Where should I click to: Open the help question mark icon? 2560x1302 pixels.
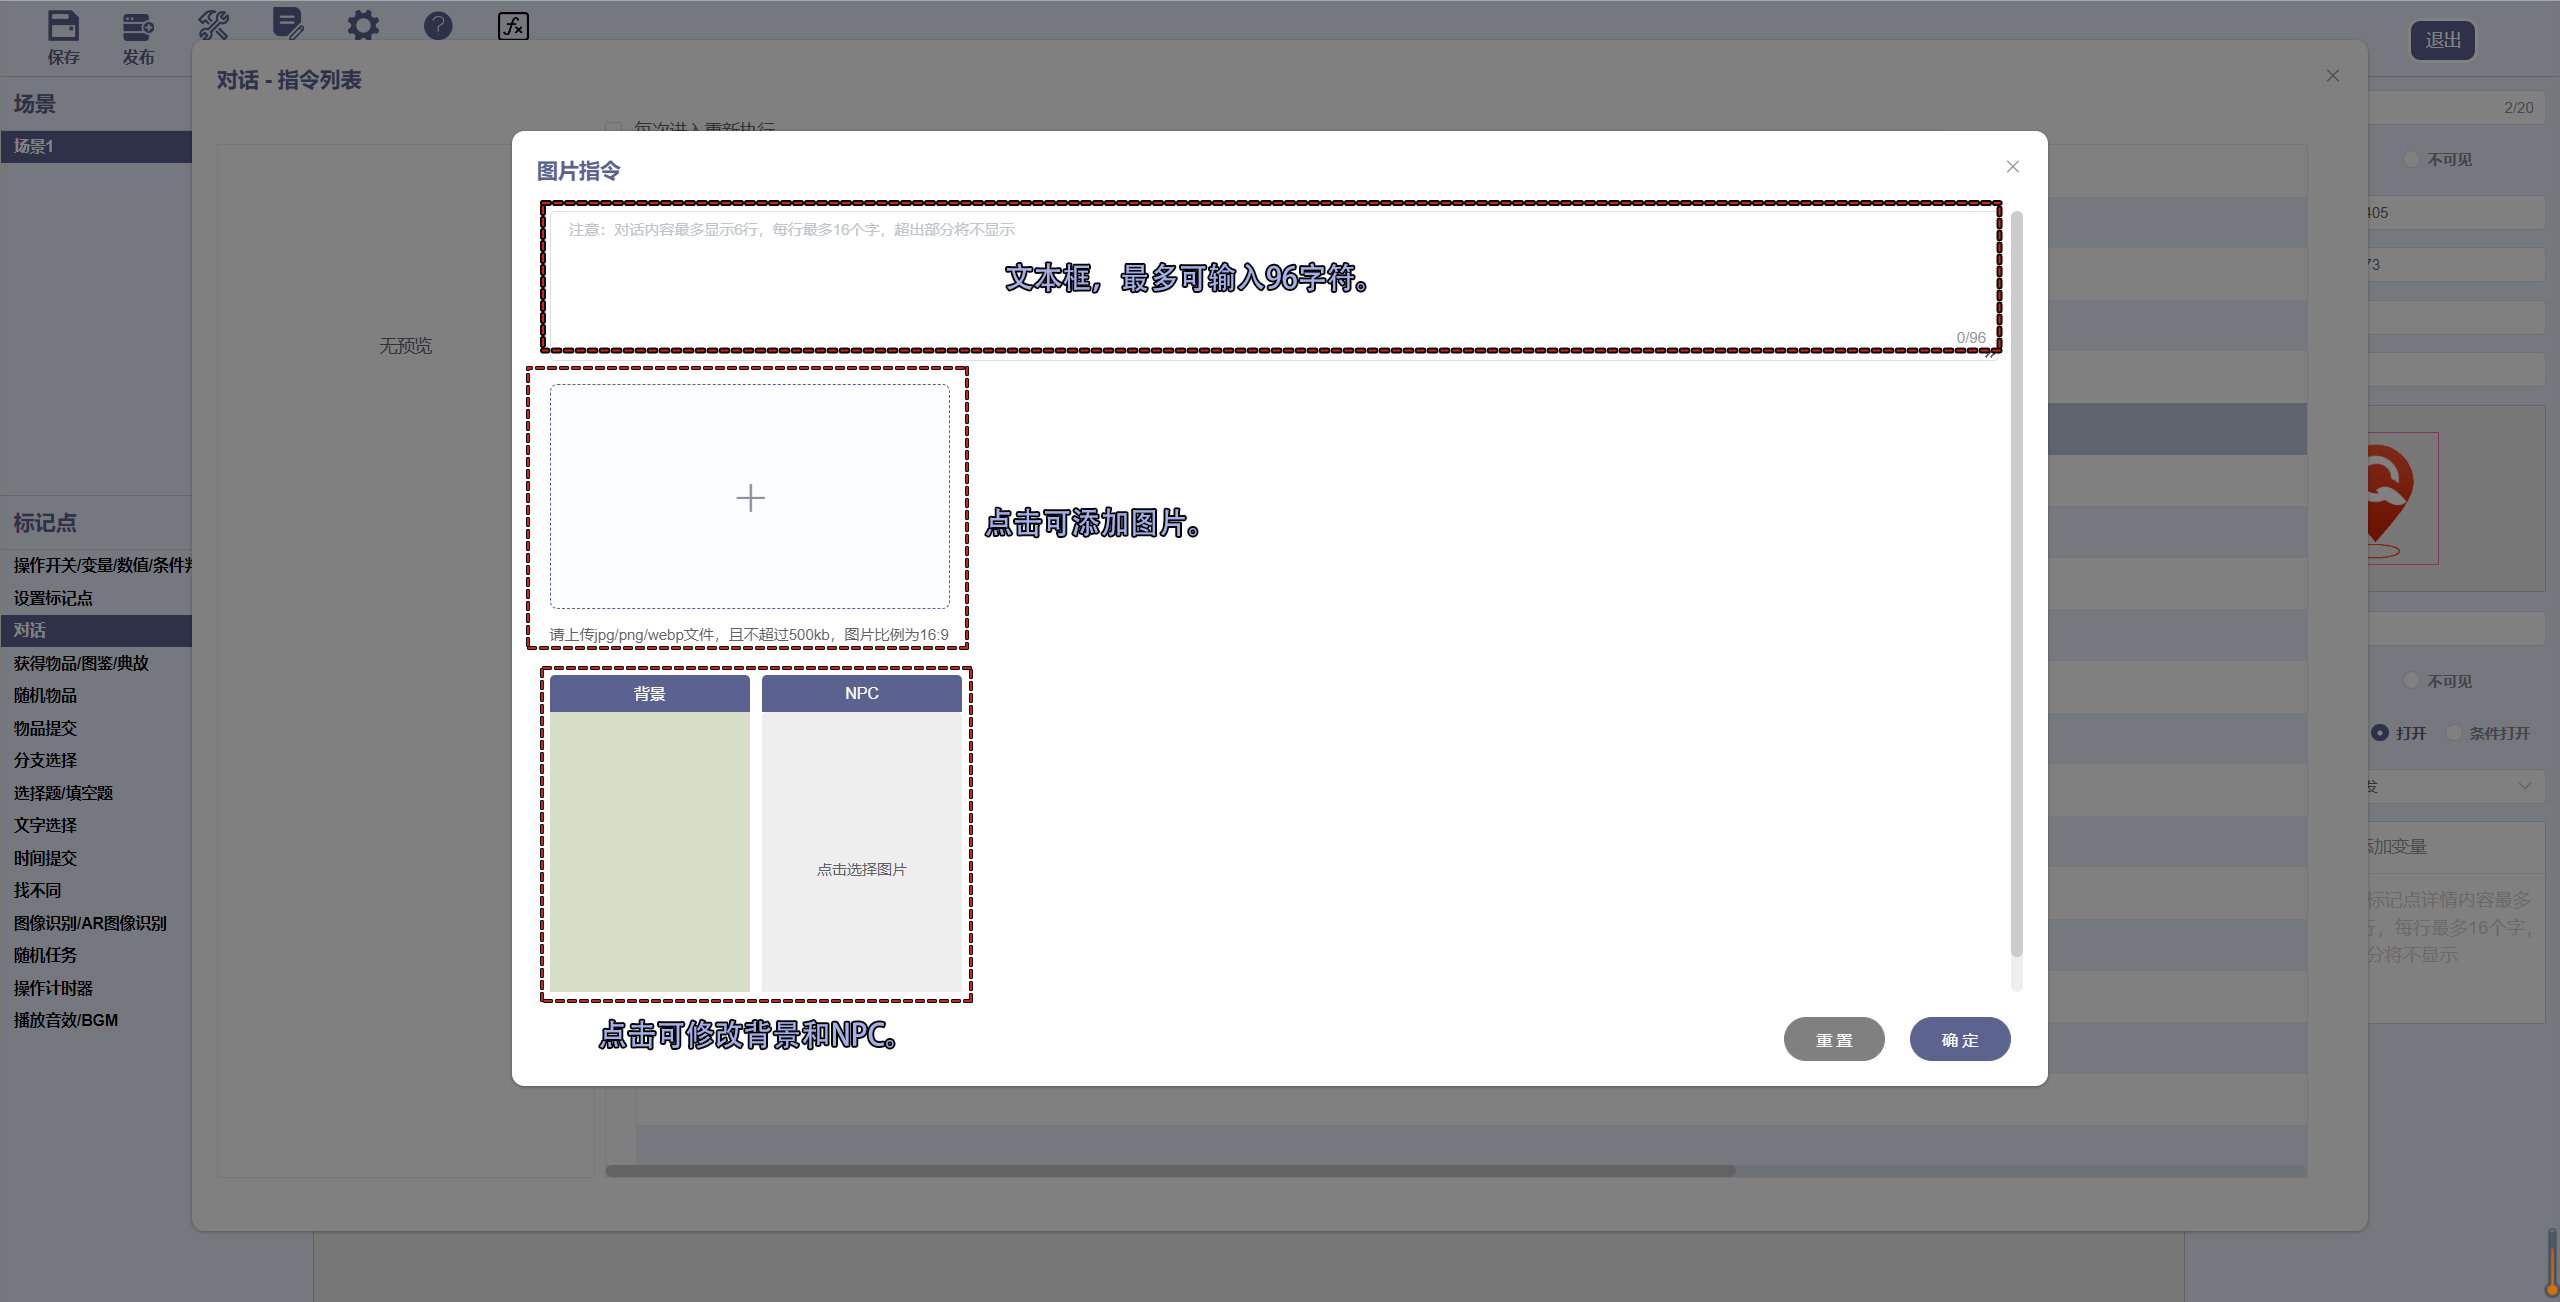point(438,25)
